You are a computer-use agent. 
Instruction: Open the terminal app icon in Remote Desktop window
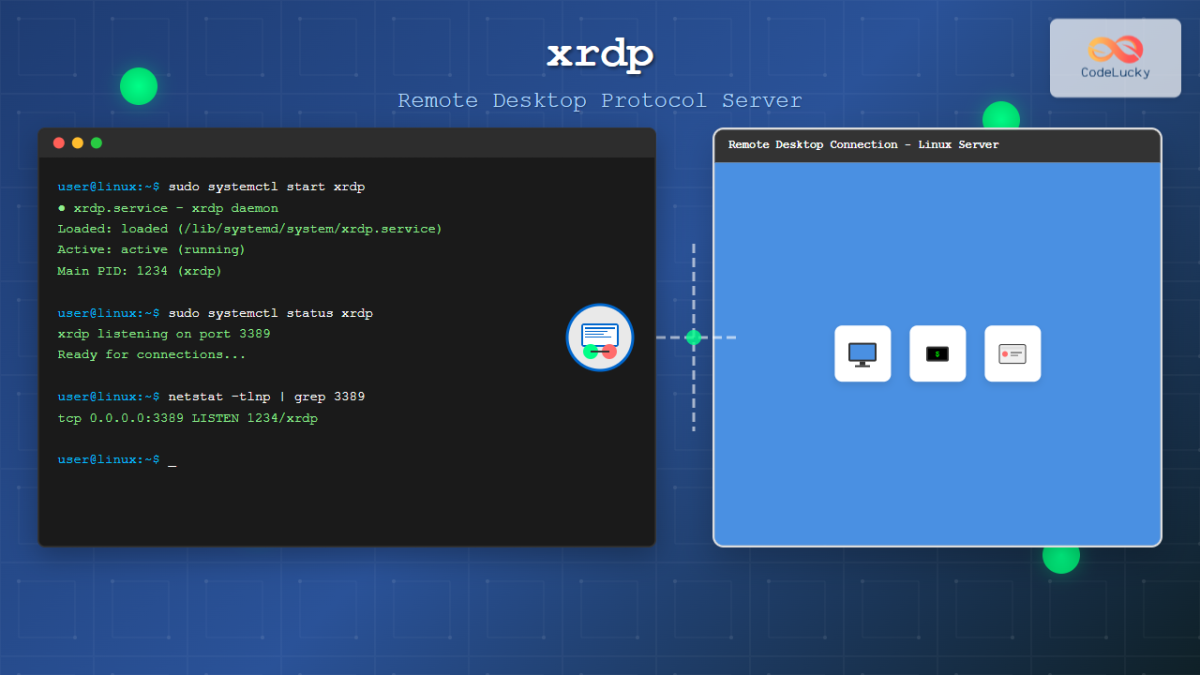pos(937,352)
